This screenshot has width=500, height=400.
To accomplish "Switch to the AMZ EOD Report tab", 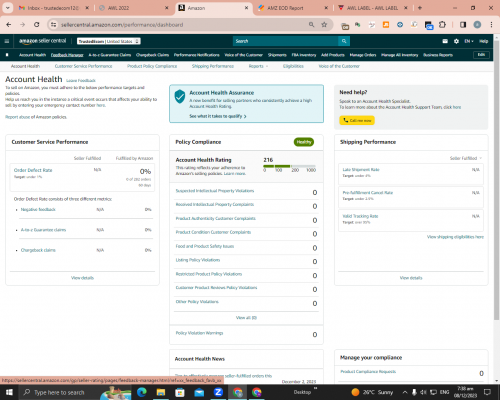I will pyautogui.click(x=293, y=8).
